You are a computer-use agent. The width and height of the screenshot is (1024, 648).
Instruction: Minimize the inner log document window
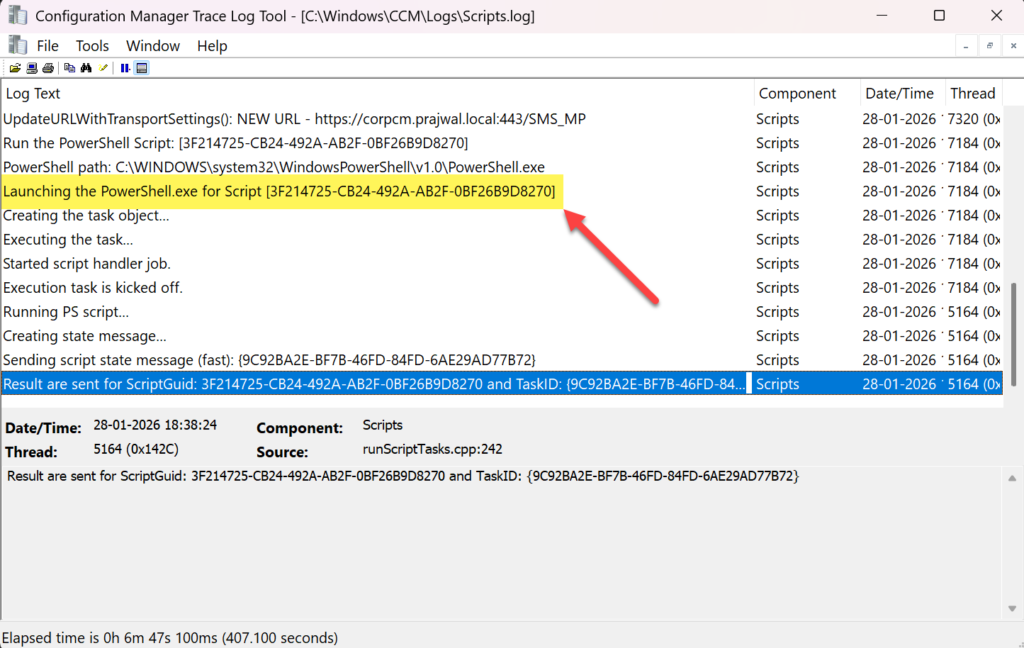pos(965,46)
